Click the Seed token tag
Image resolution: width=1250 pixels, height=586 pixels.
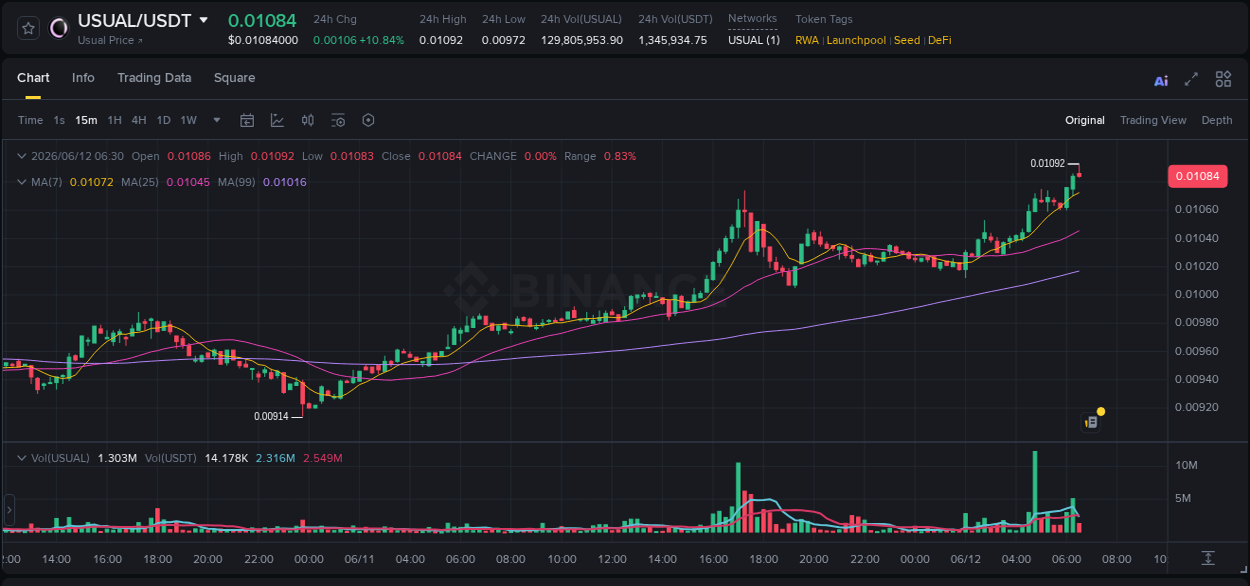point(907,40)
